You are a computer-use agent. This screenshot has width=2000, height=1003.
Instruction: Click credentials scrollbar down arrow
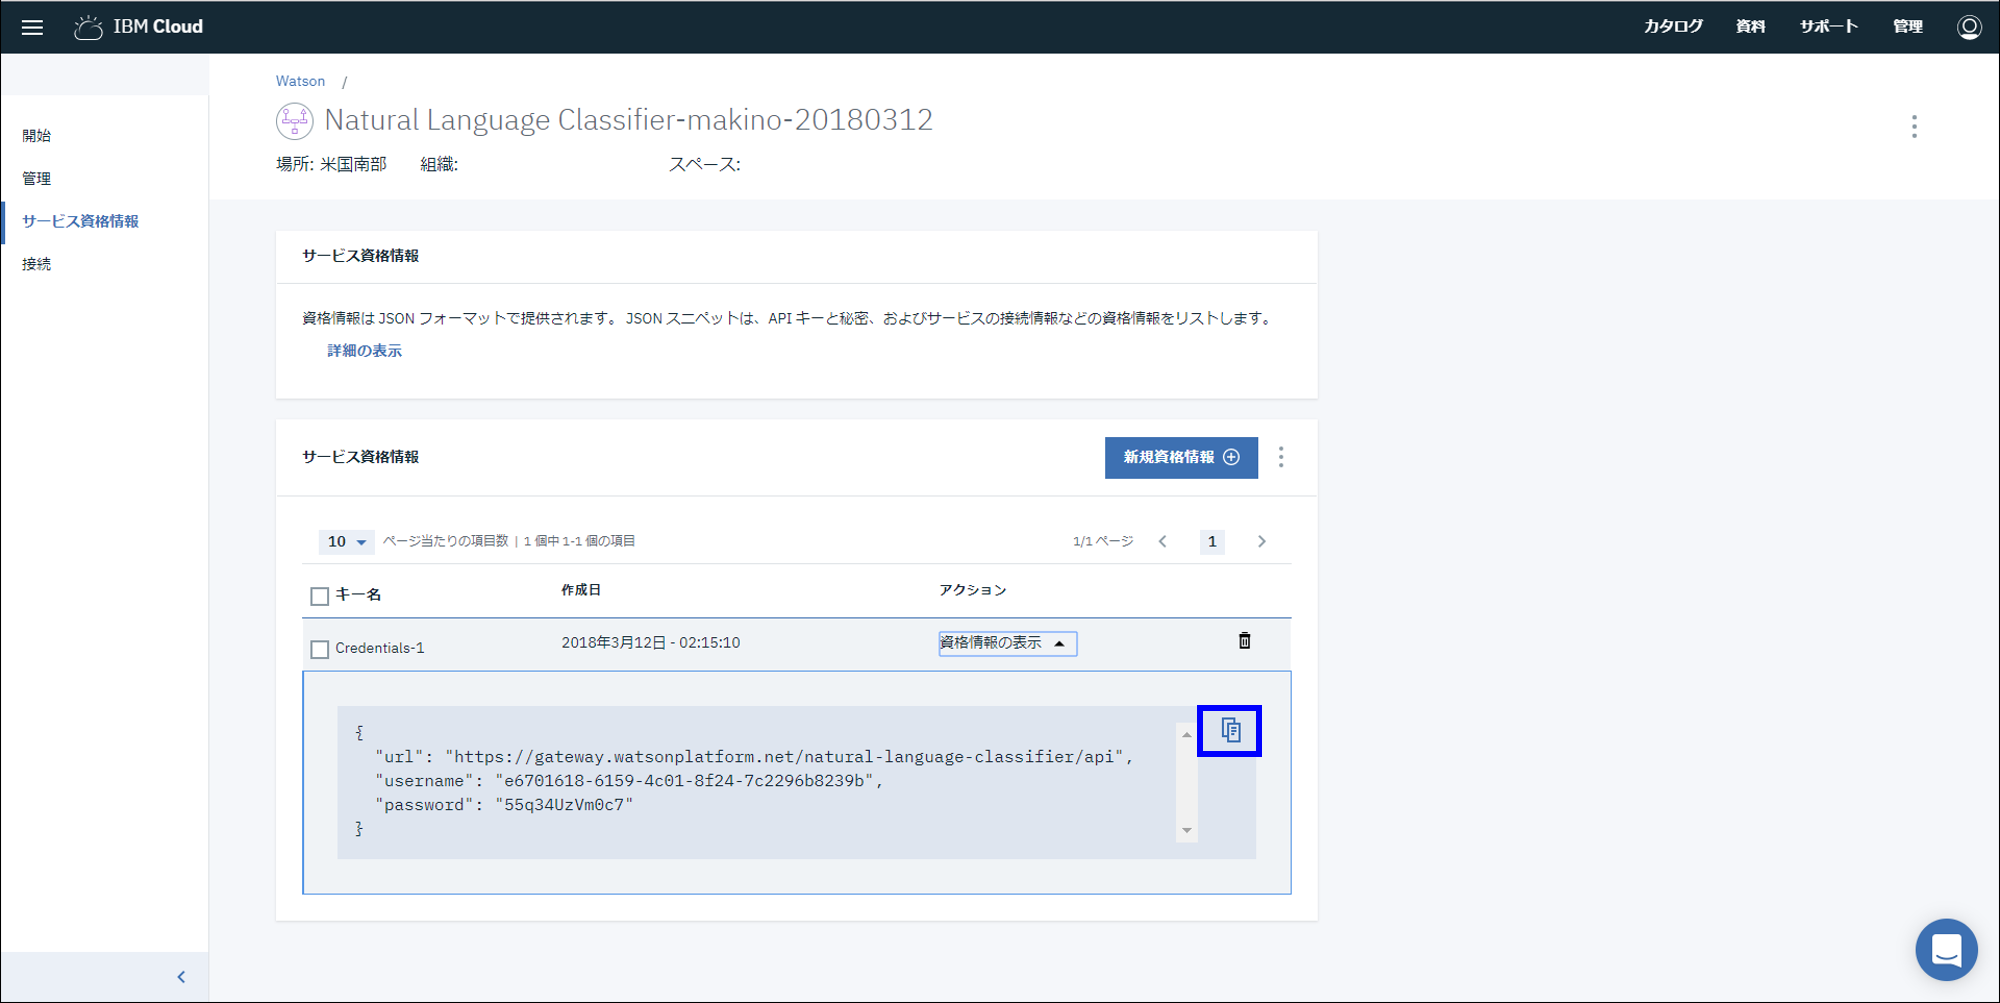pyautogui.click(x=1187, y=830)
